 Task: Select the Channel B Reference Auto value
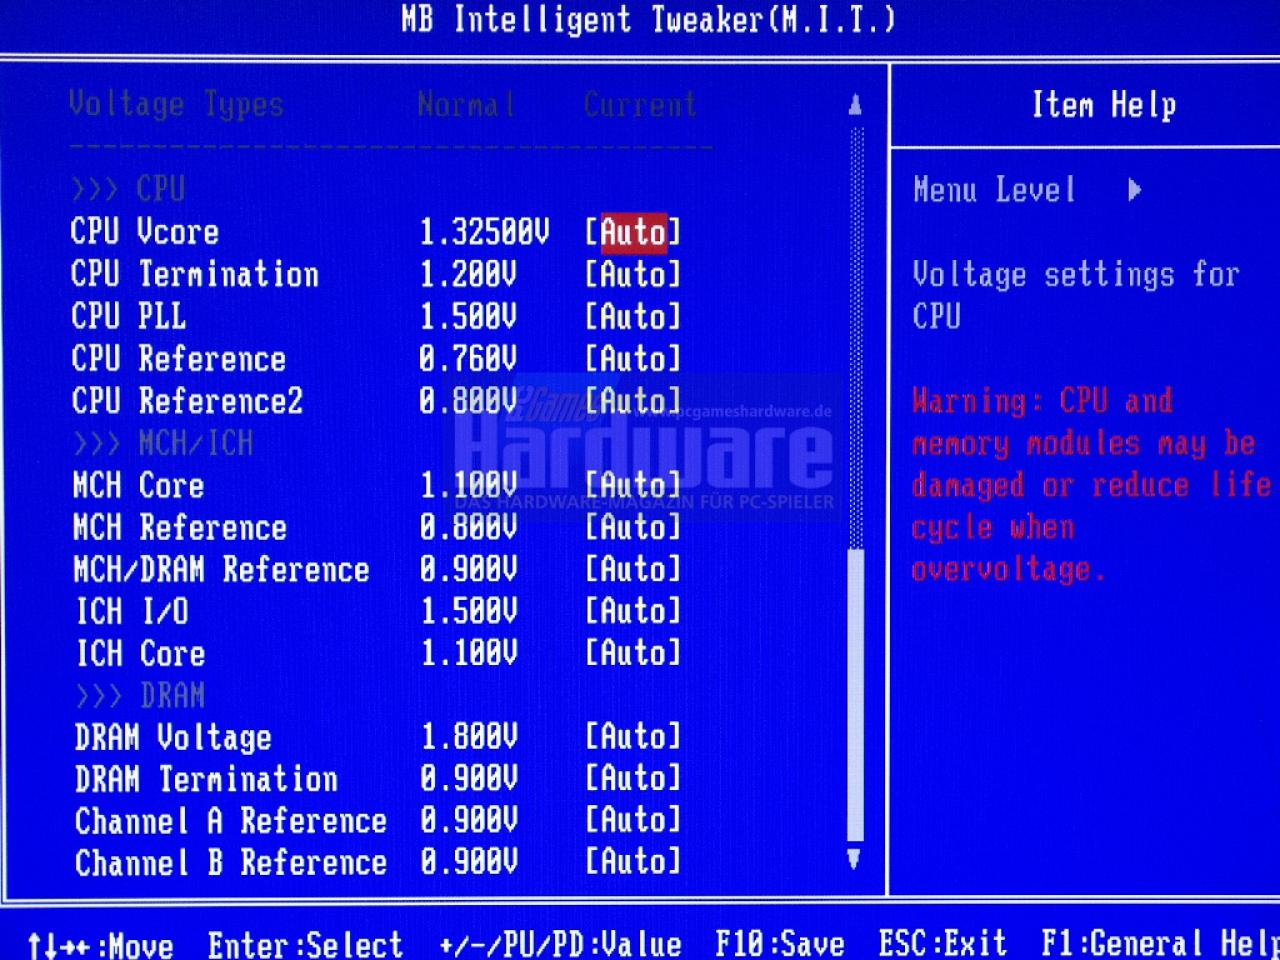tap(633, 861)
